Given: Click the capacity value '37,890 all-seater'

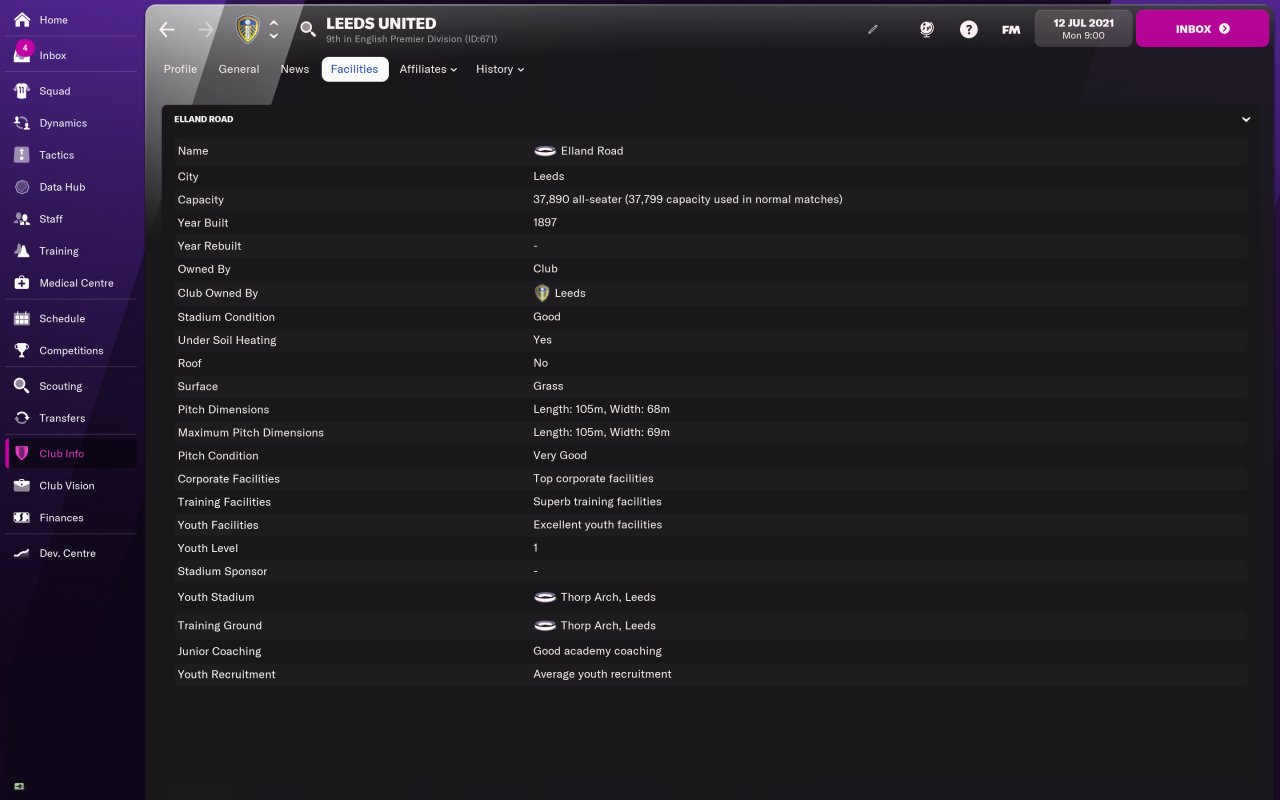Looking at the screenshot, I should pos(577,199).
